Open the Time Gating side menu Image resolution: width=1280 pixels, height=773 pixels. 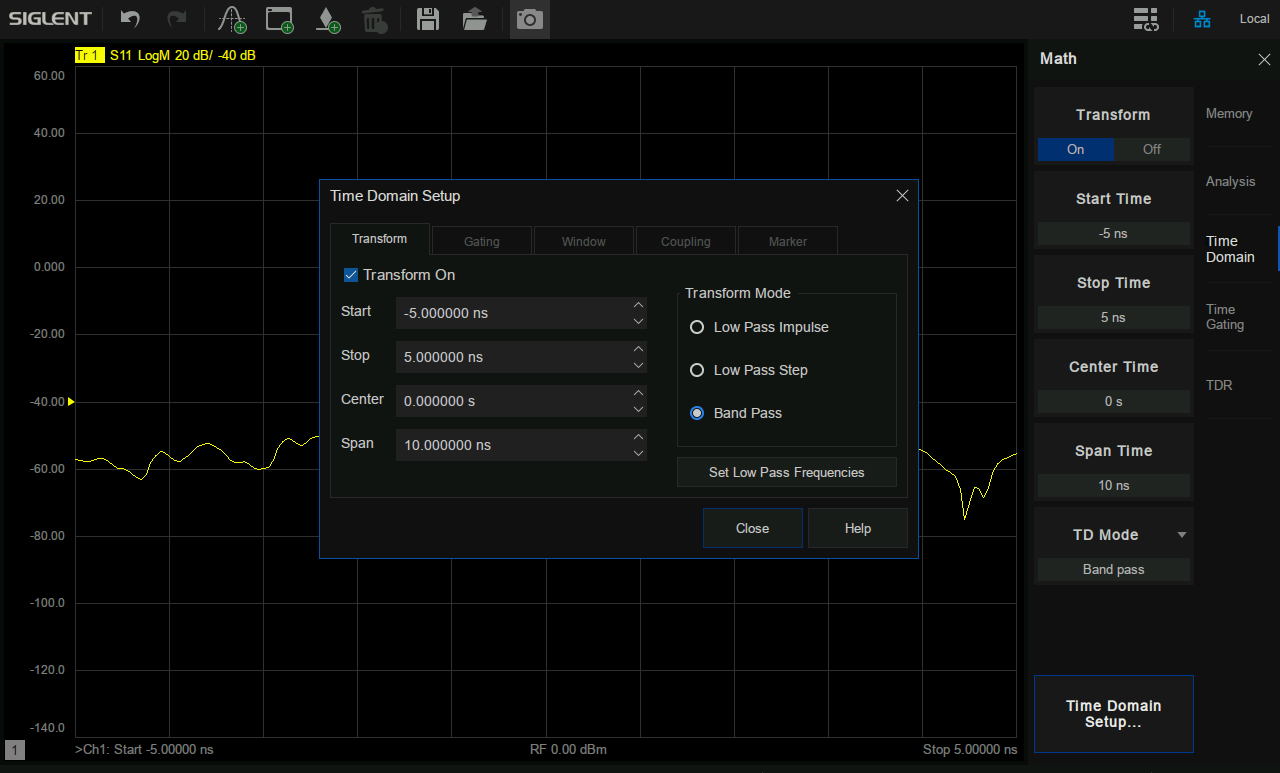tap(1225, 317)
